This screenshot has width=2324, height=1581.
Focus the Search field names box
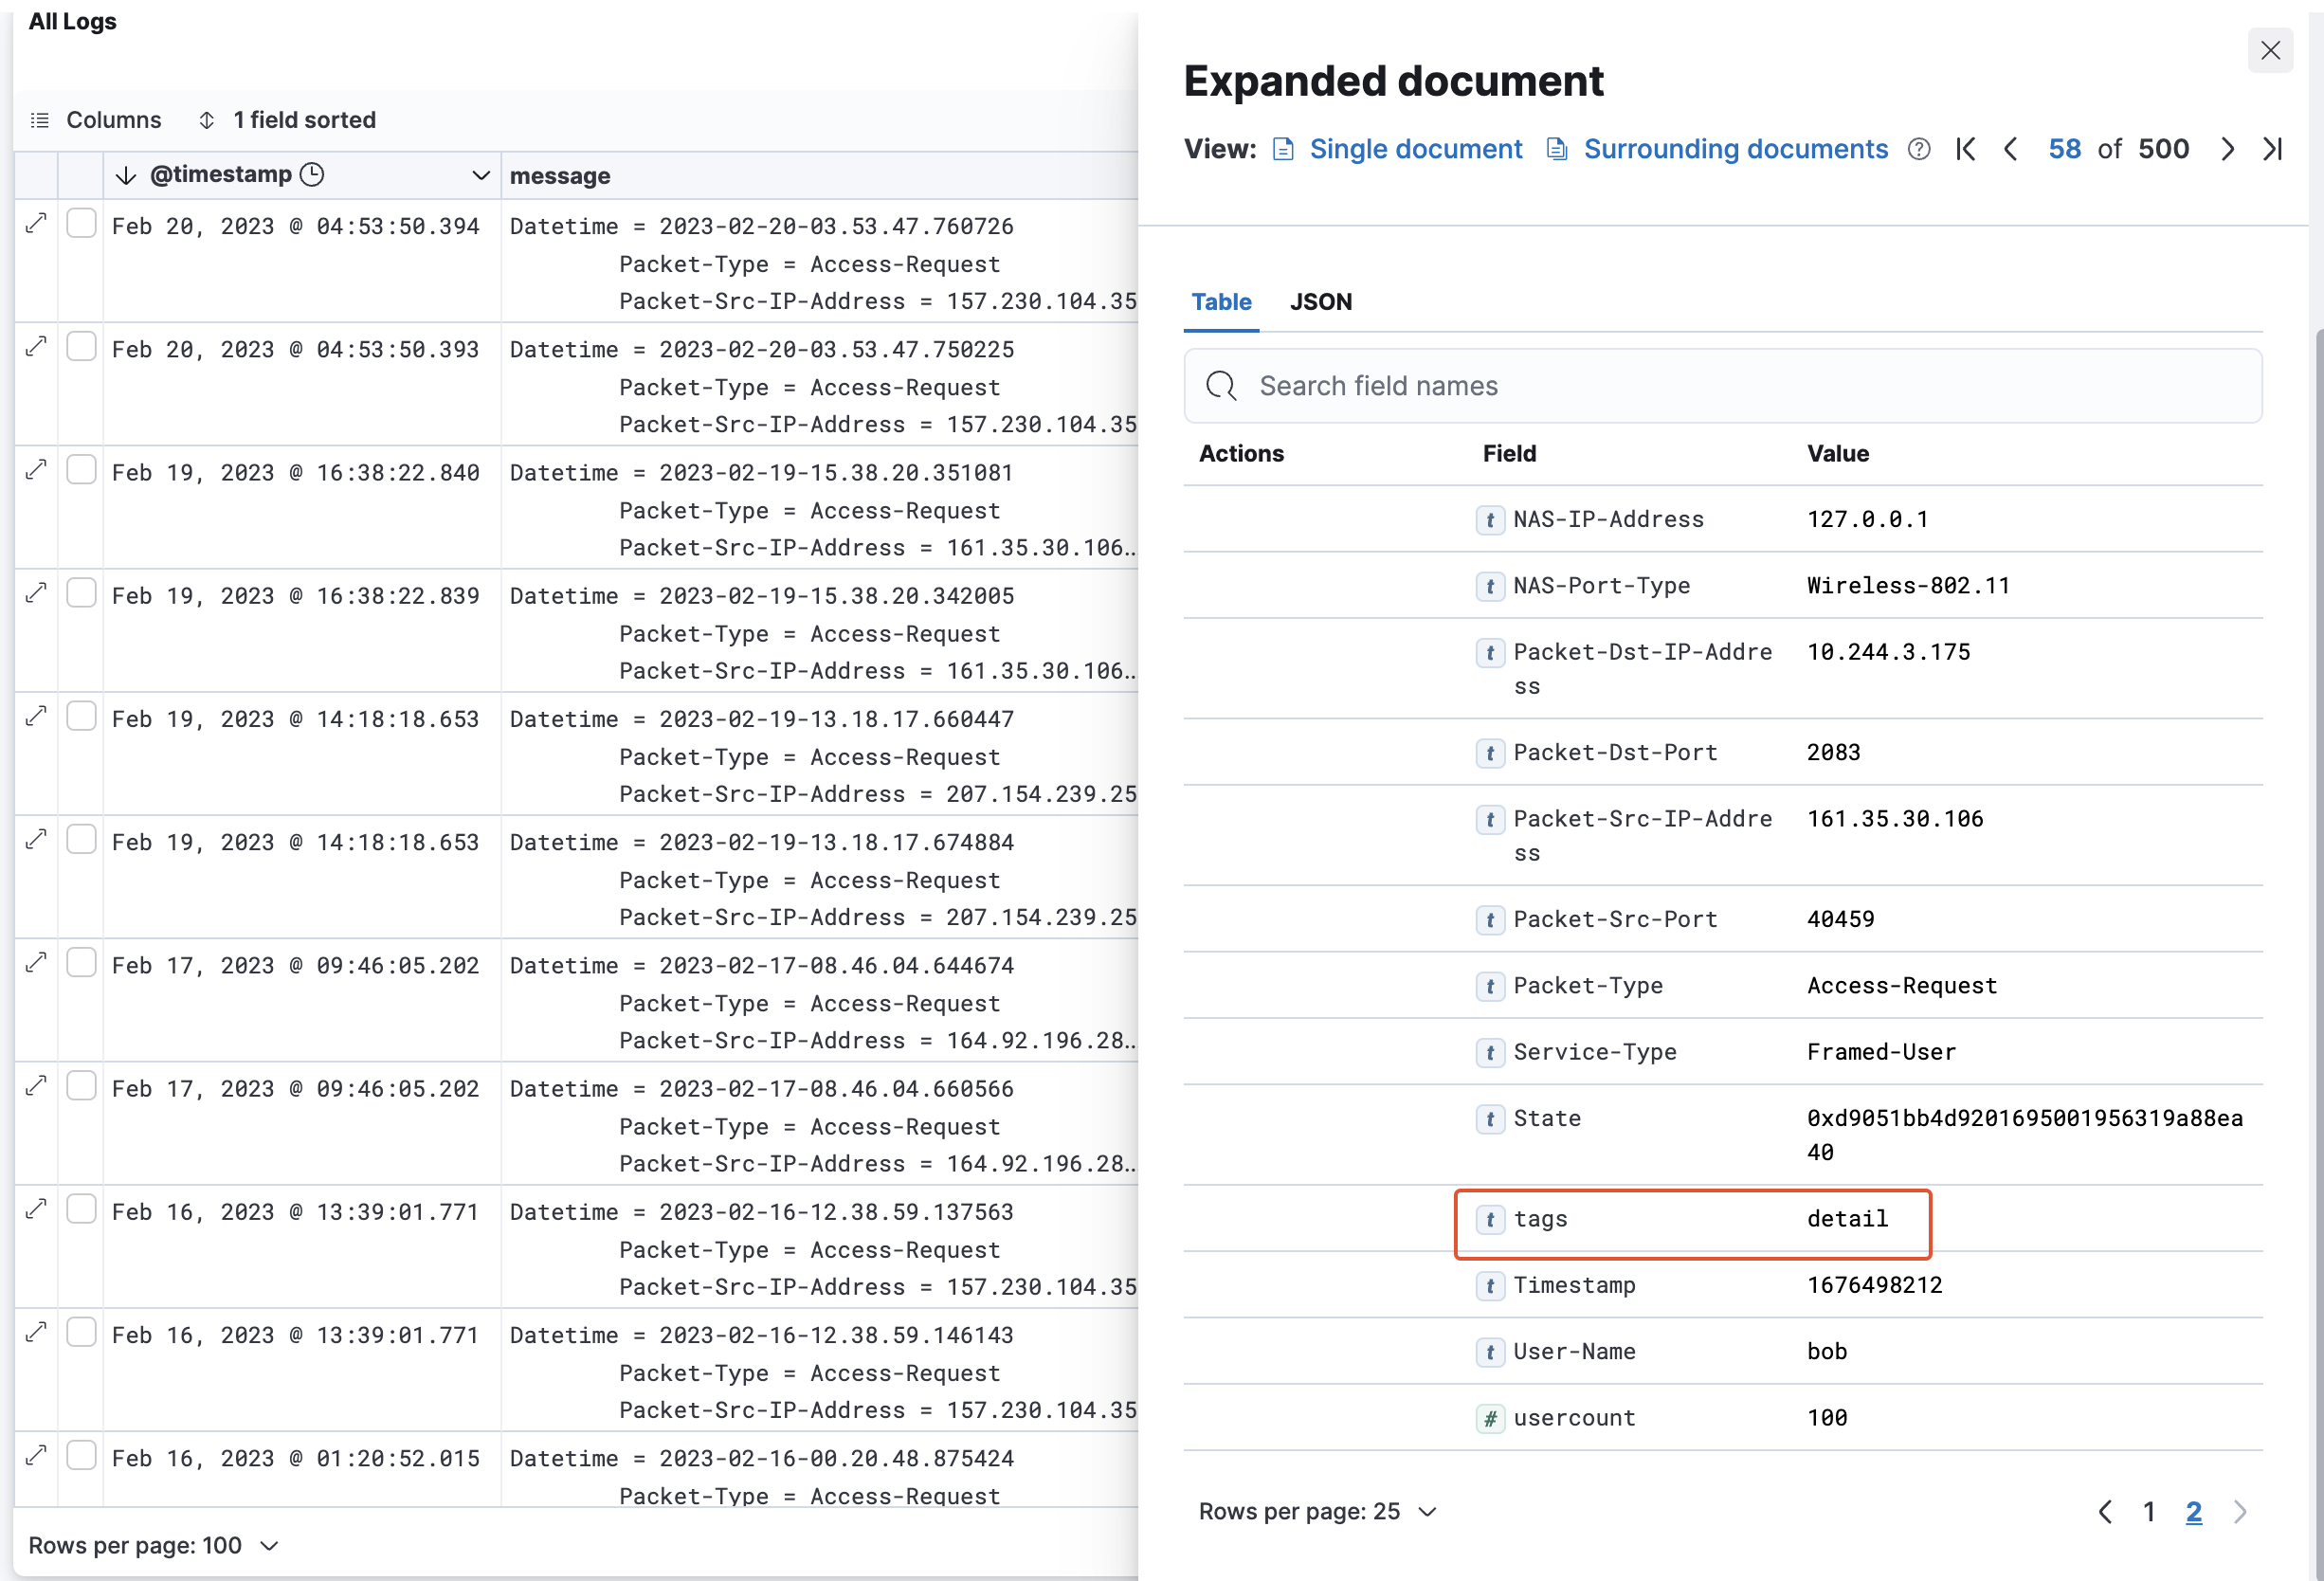pyautogui.click(x=1722, y=386)
